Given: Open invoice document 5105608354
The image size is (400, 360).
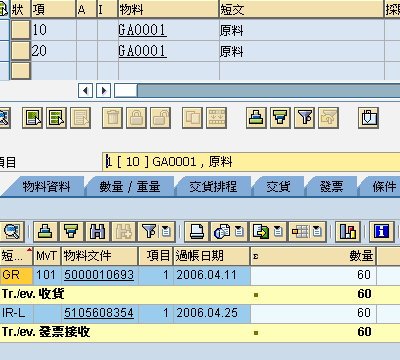Looking at the screenshot, I should click(x=99, y=313).
